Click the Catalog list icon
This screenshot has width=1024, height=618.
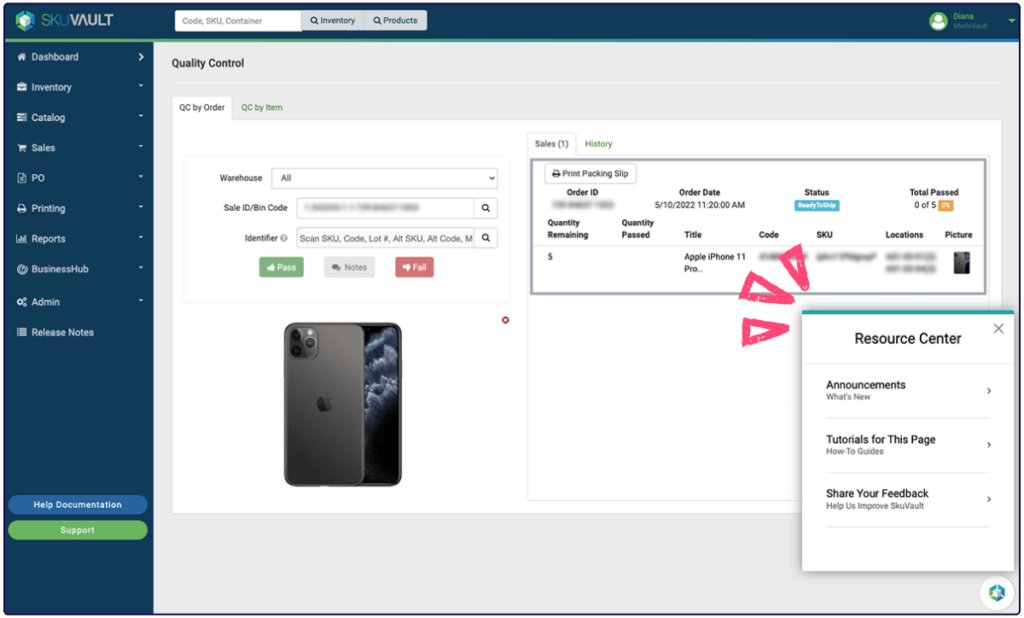pyautogui.click(x=22, y=118)
